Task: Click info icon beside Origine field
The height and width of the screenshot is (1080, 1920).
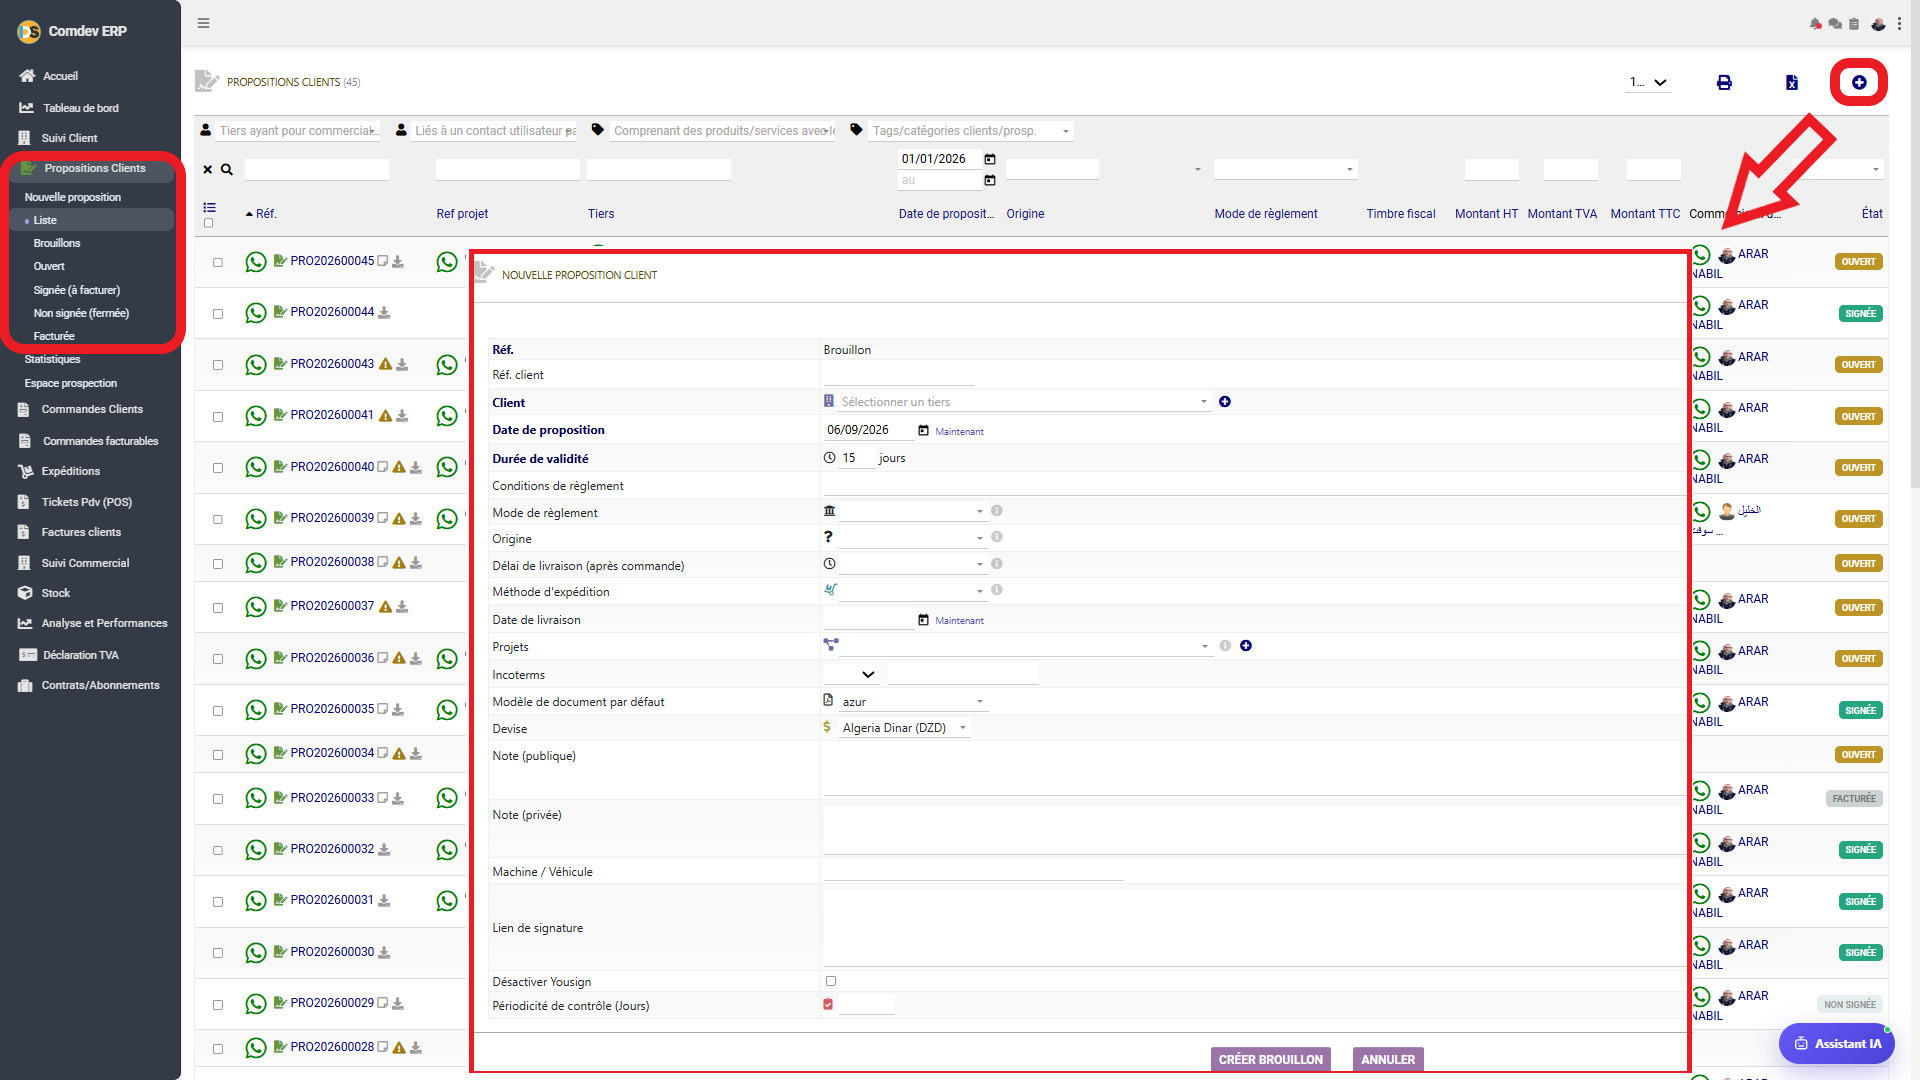Action: [997, 537]
